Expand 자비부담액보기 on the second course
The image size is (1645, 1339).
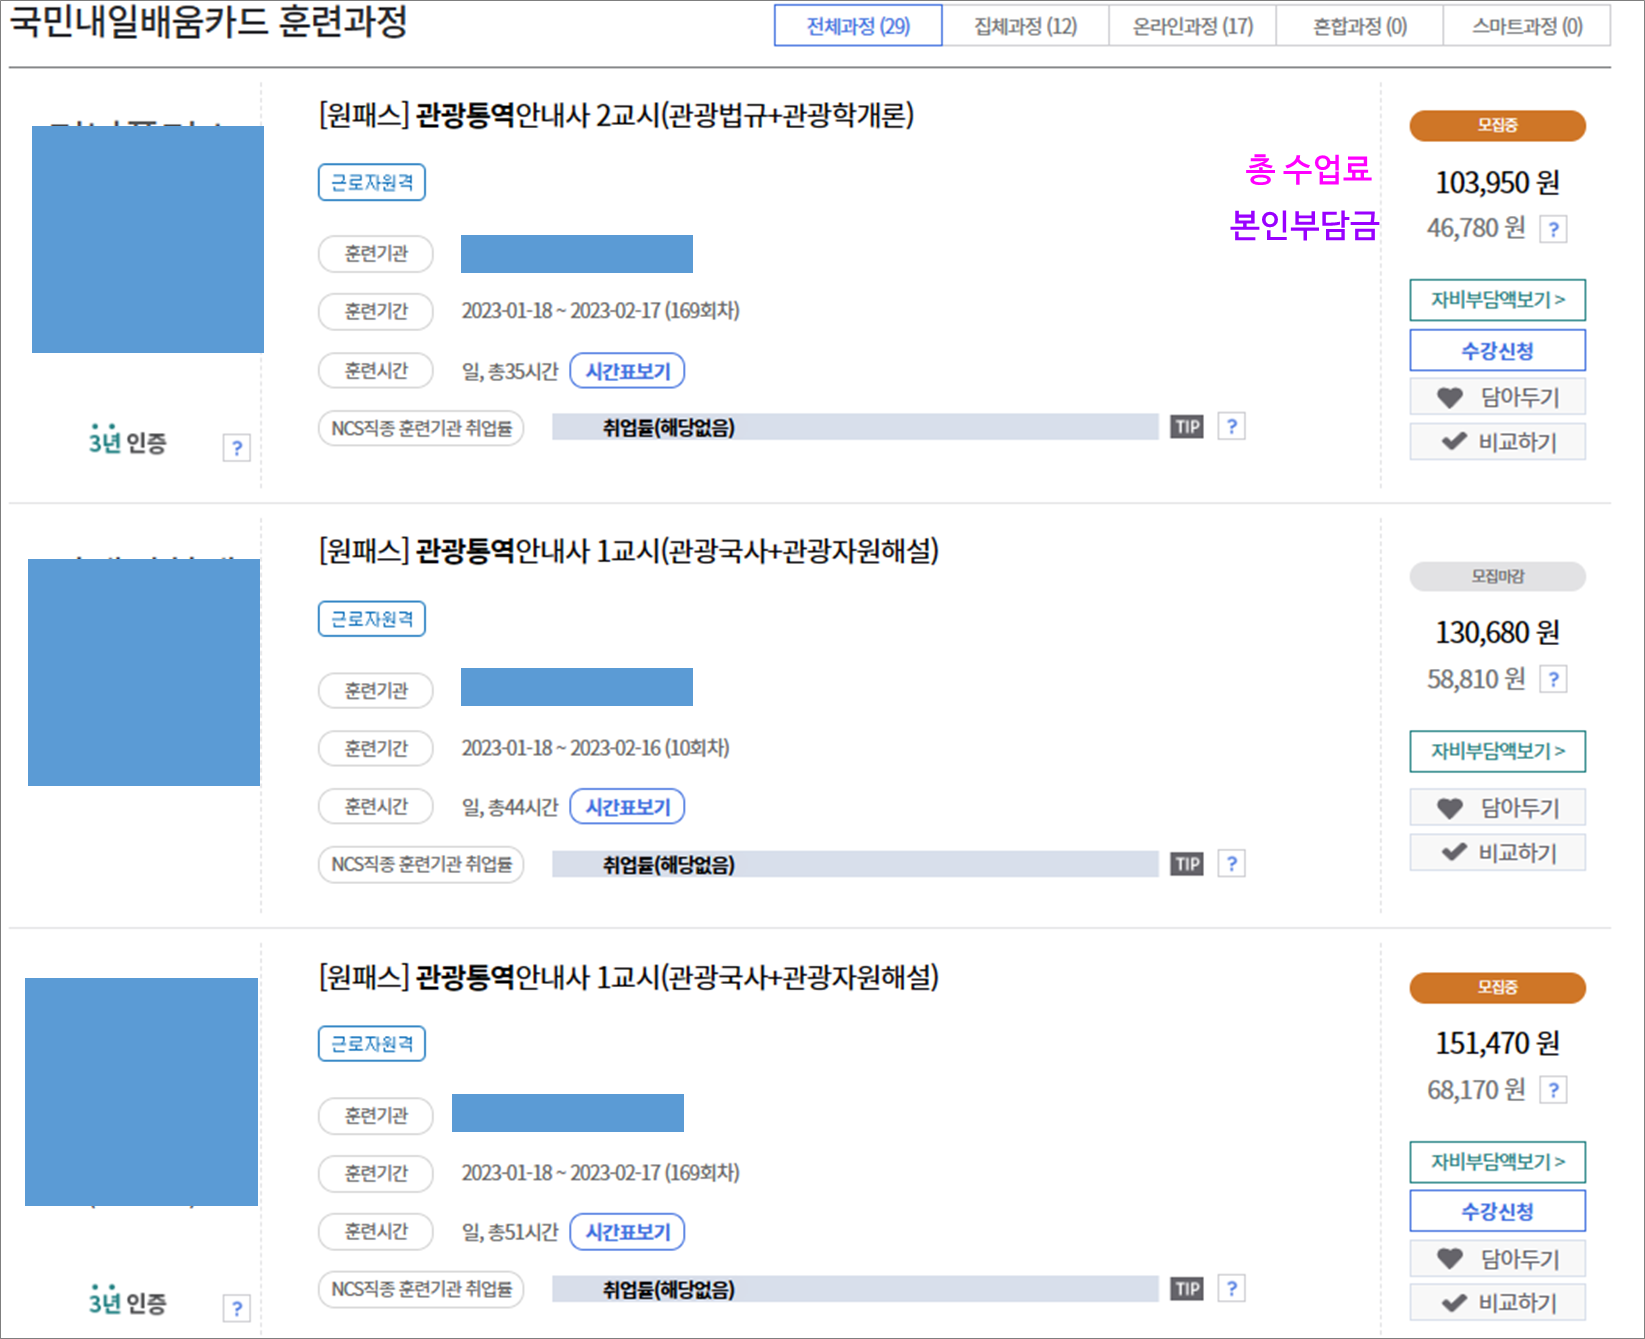[x=1497, y=751]
